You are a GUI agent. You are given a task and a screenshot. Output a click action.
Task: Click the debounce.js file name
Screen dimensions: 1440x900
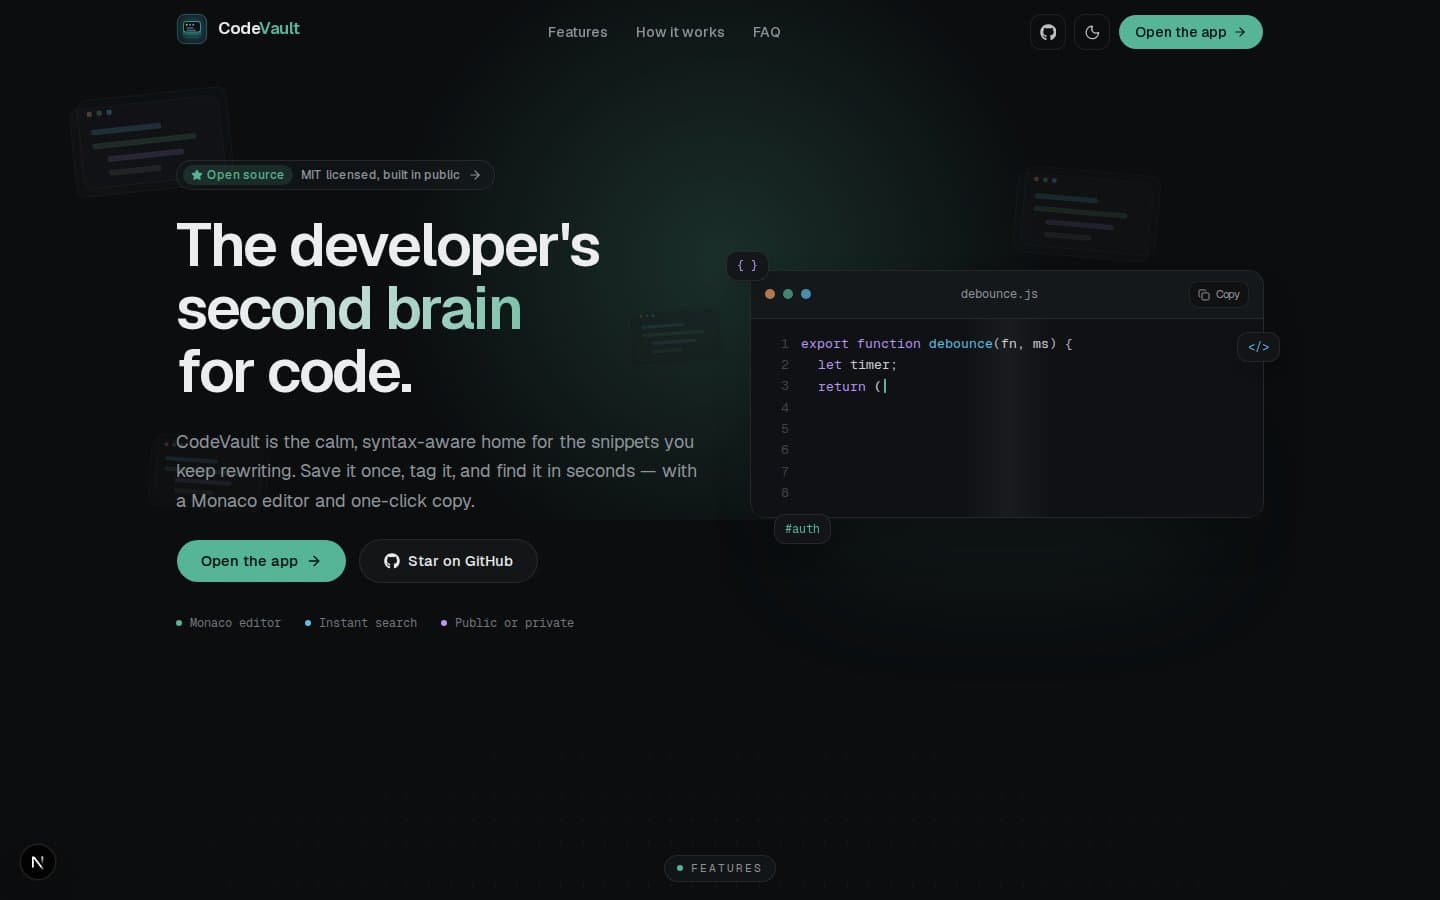(999, 294)
